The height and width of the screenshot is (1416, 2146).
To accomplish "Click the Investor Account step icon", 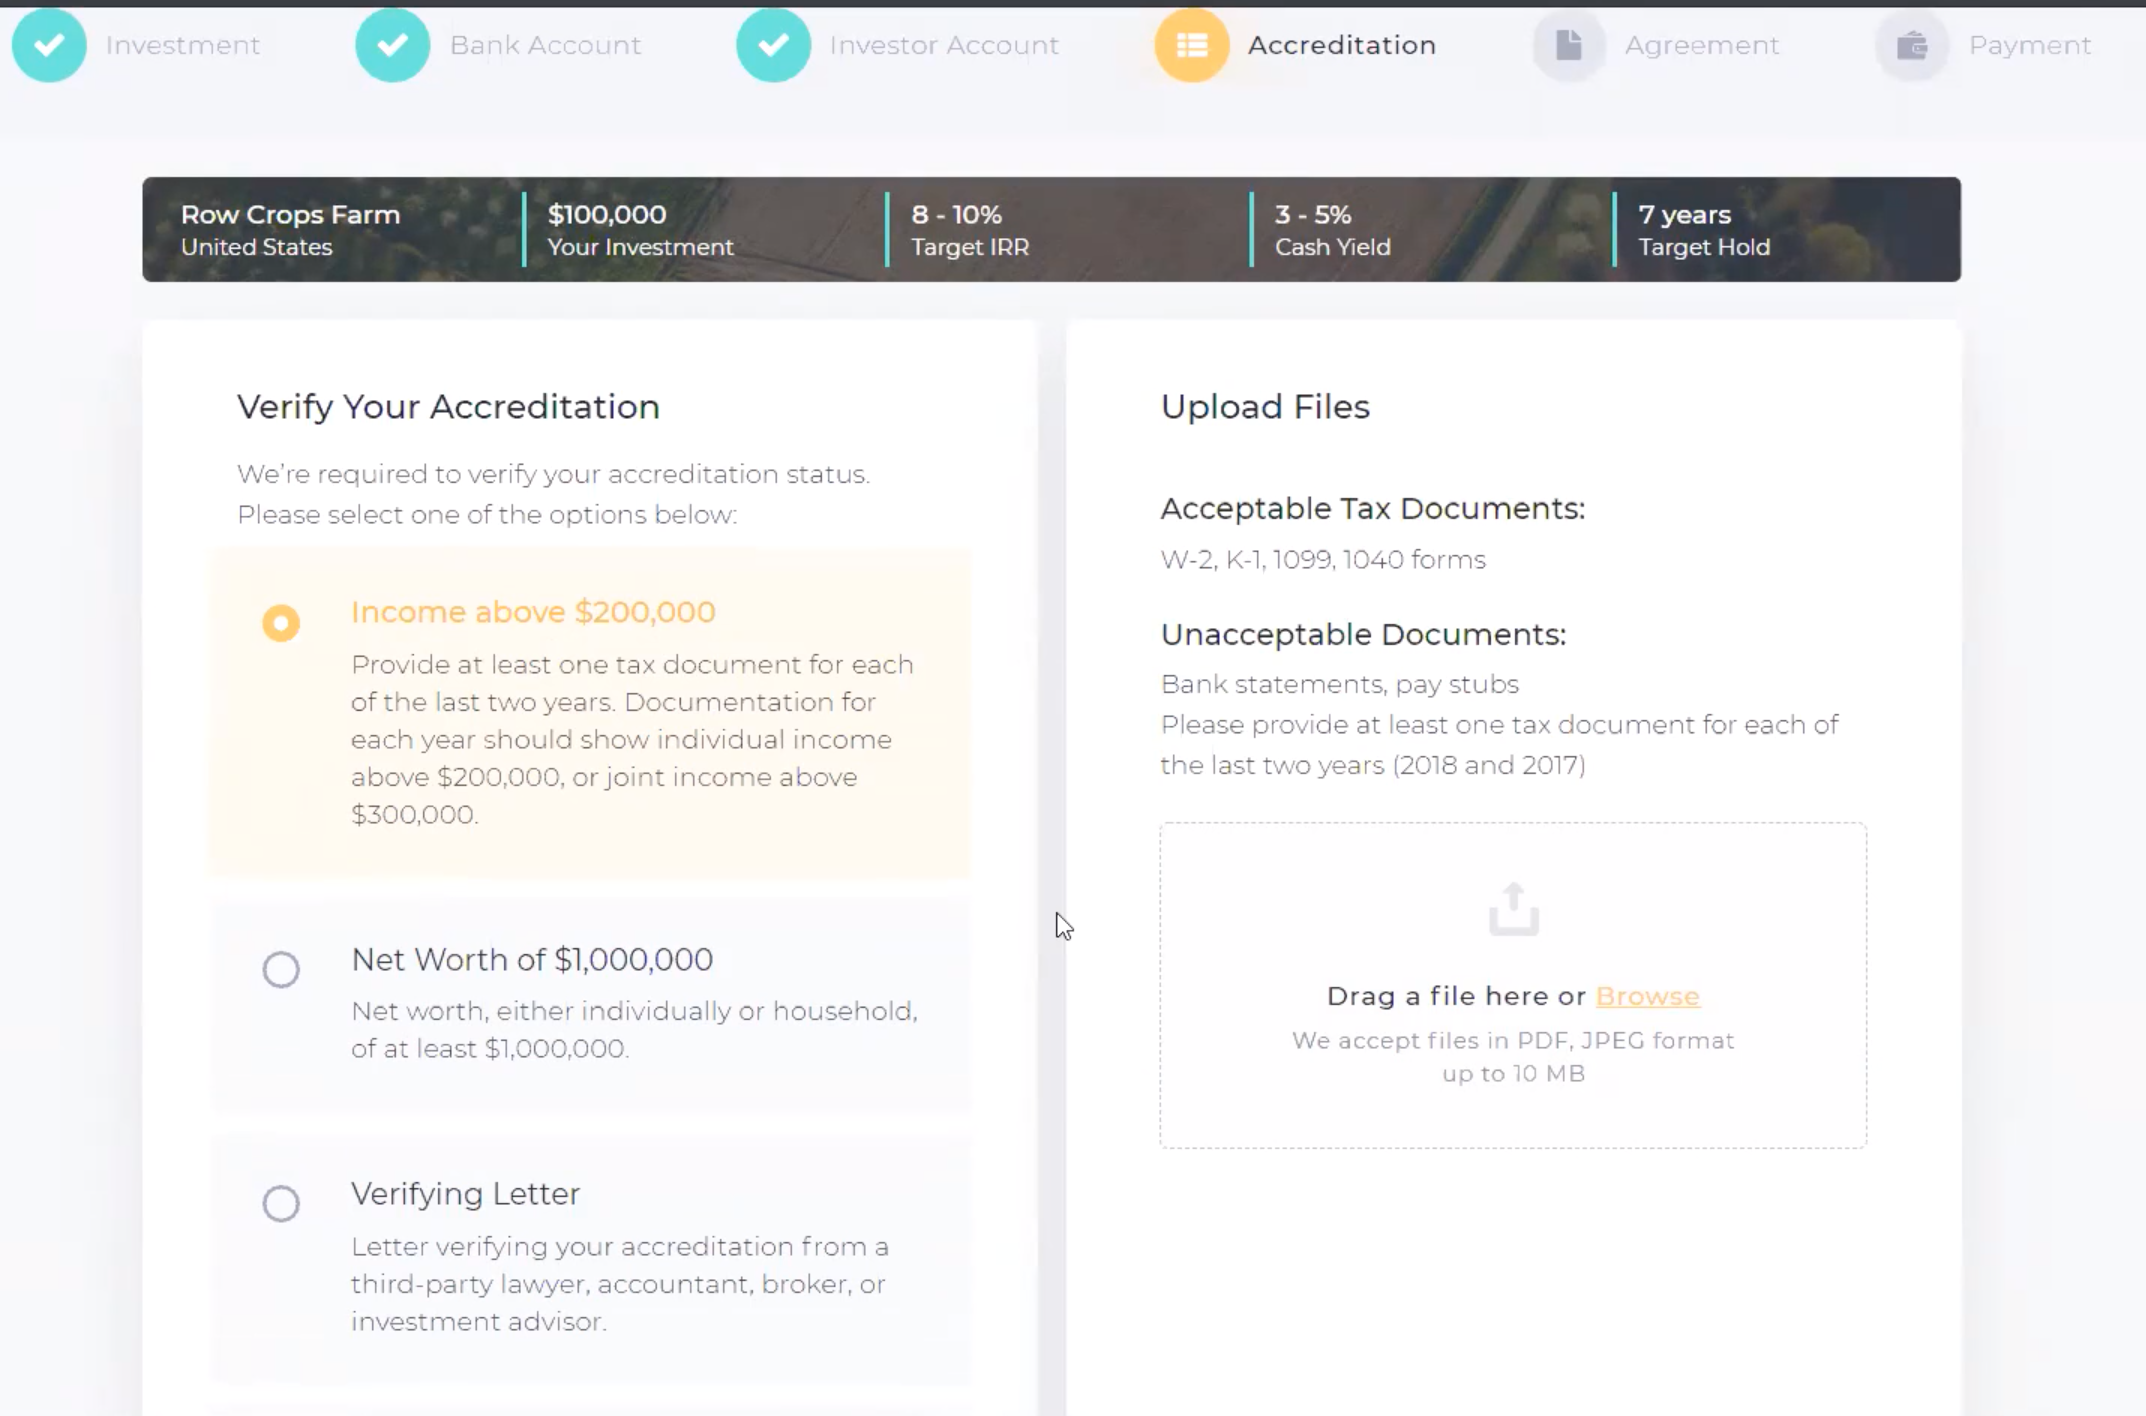I will [773, 44].
